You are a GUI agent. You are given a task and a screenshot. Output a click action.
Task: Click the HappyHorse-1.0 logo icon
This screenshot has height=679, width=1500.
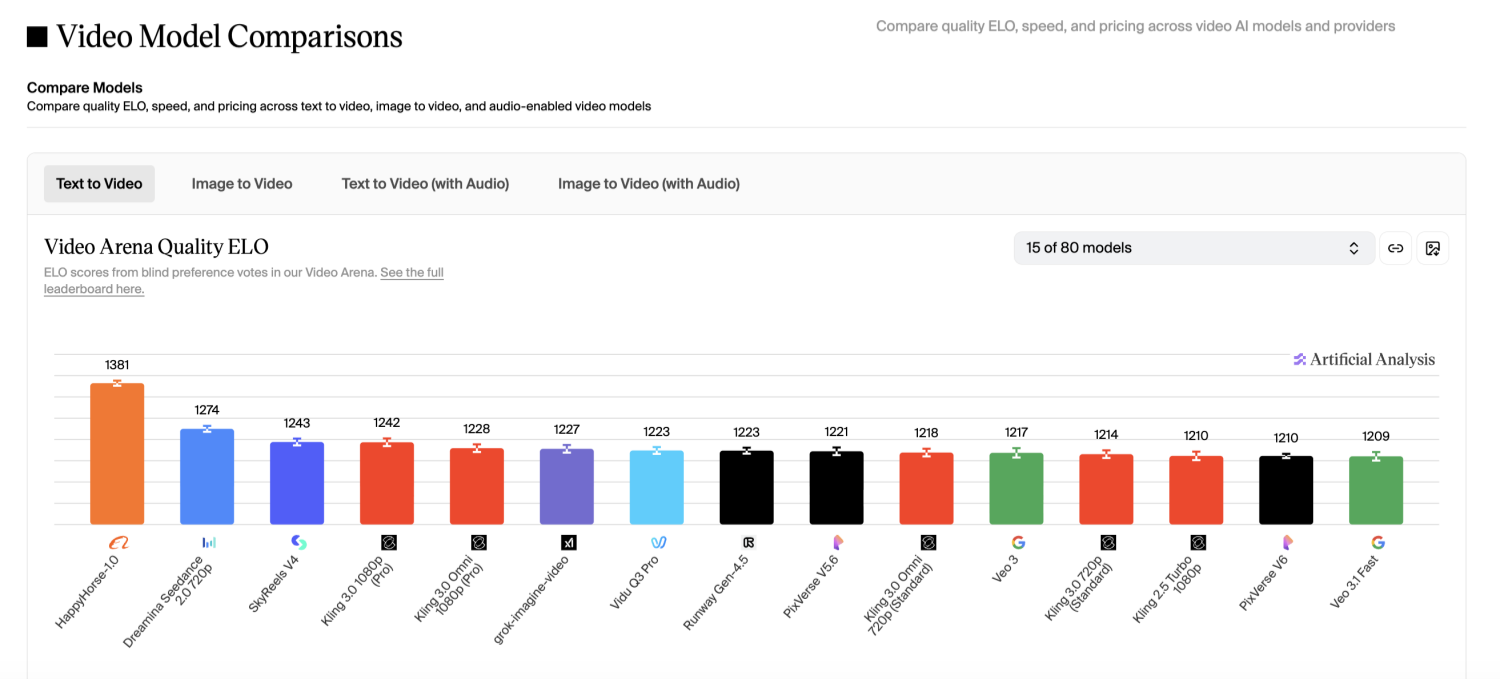[118, 542]
